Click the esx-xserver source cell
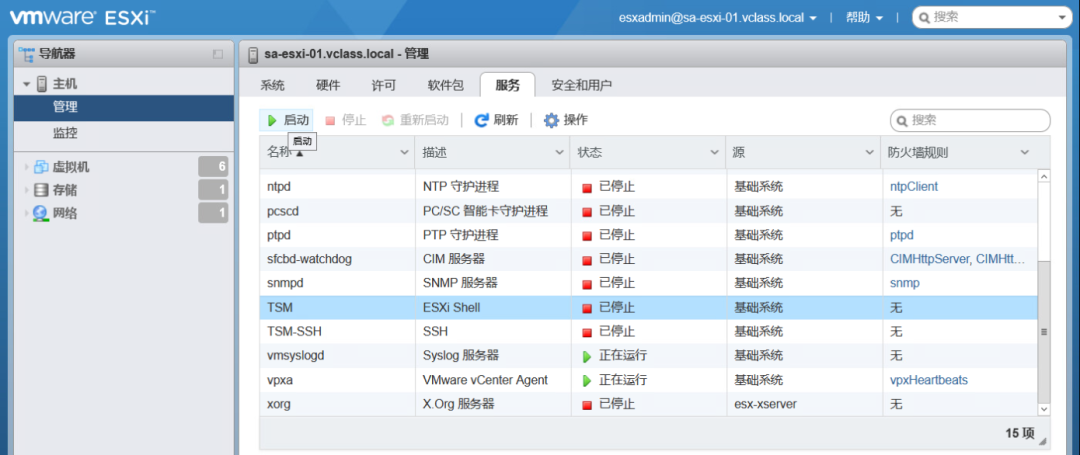1080x455 pixels. click(x=765, y=405)
